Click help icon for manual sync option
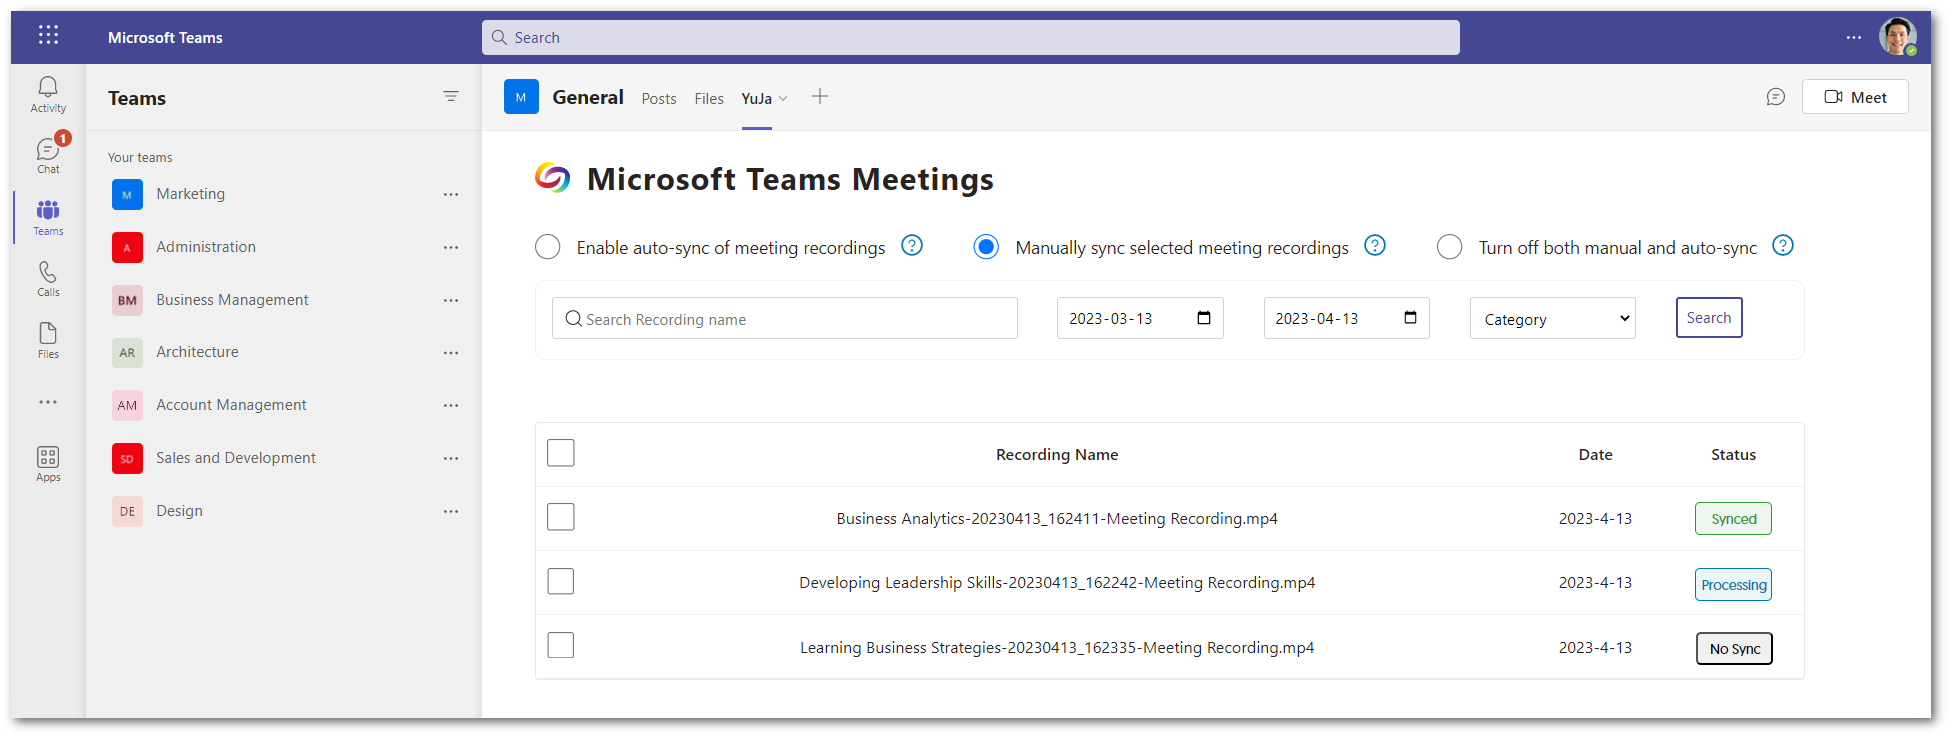 [1375, 245]
